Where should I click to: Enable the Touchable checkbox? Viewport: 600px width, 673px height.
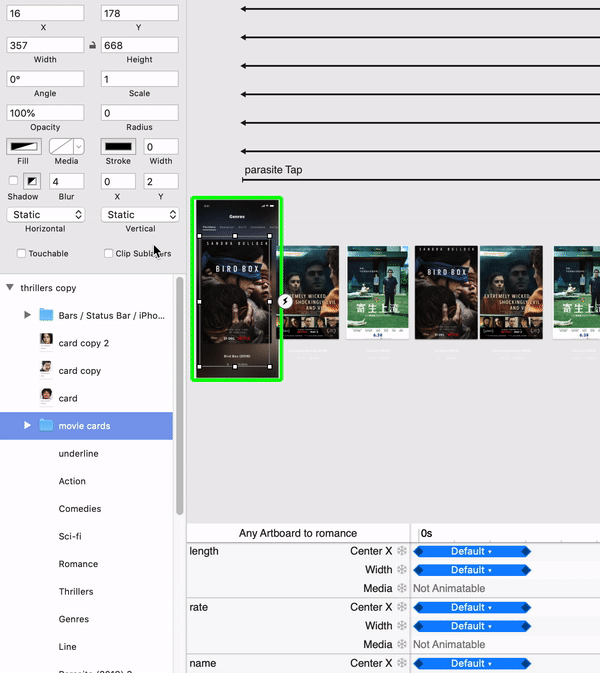[21, 253]
